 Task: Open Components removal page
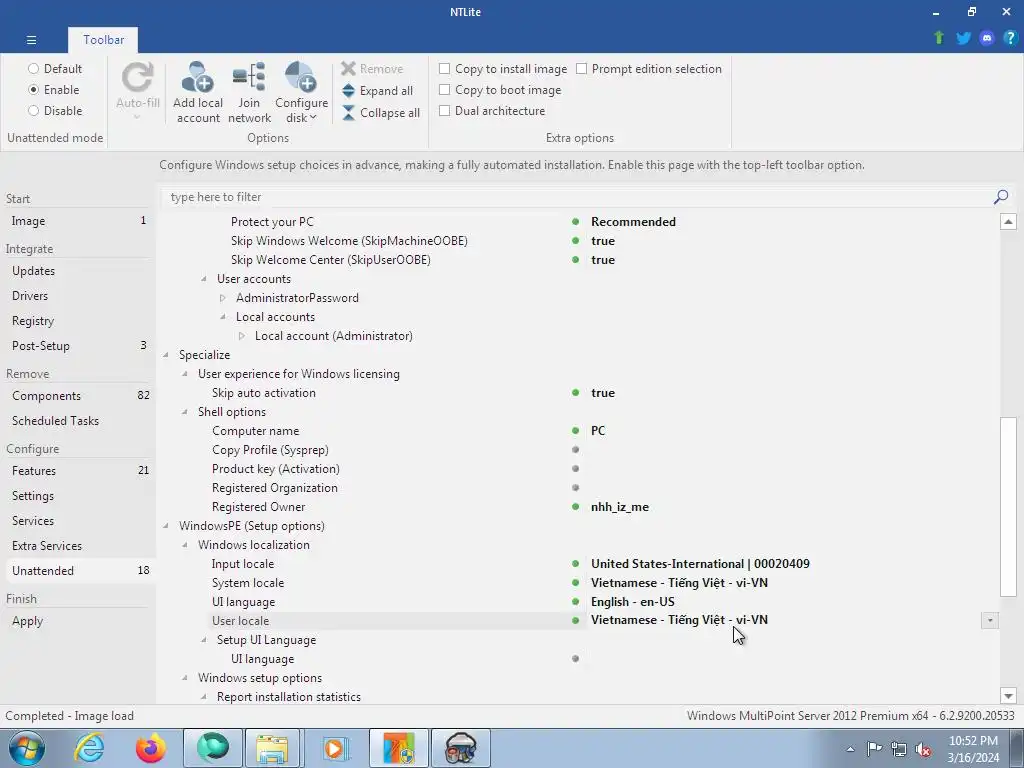click(x=78, y=396)
